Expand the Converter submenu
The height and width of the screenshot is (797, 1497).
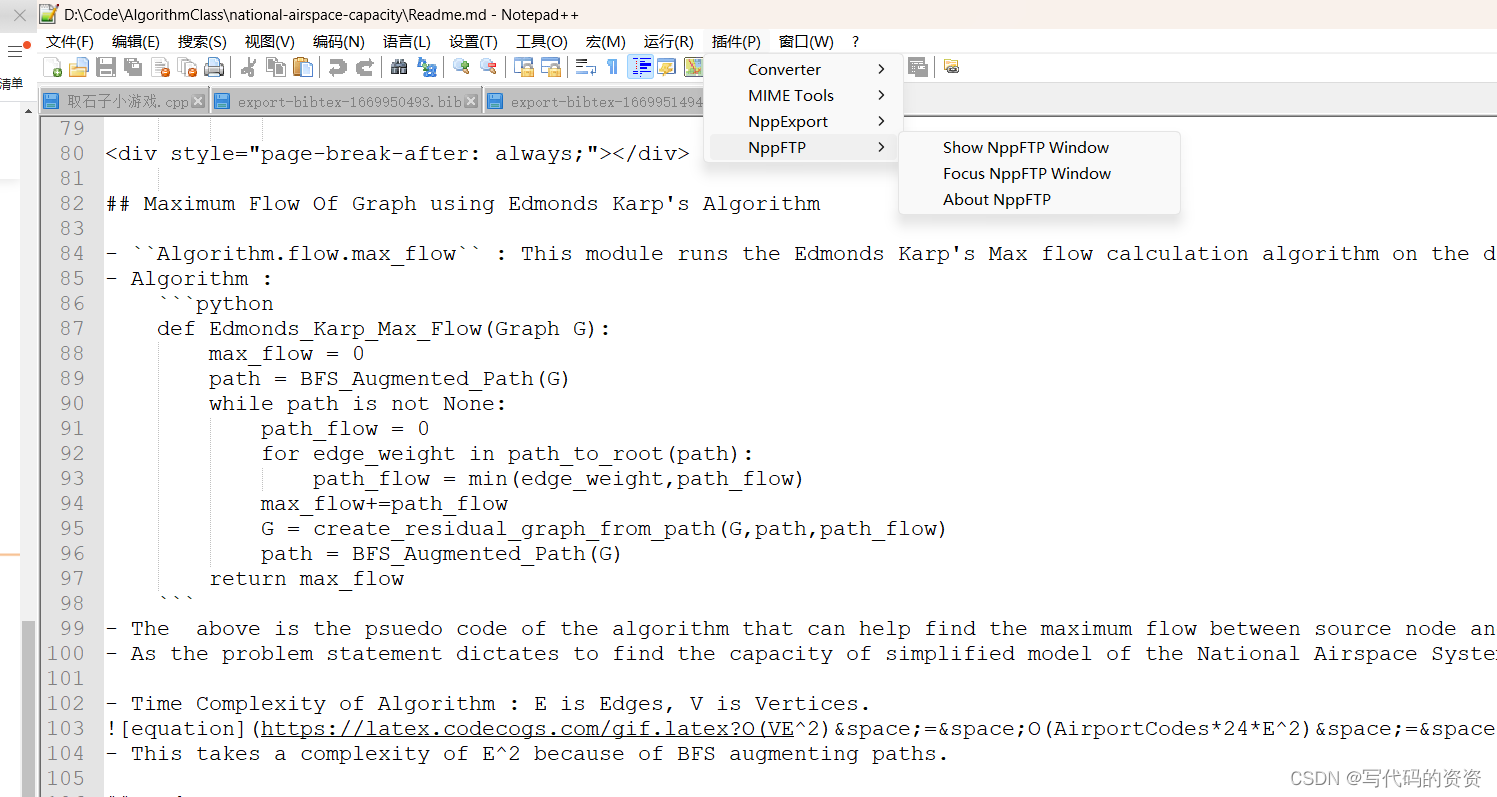[x=804, y=69]
